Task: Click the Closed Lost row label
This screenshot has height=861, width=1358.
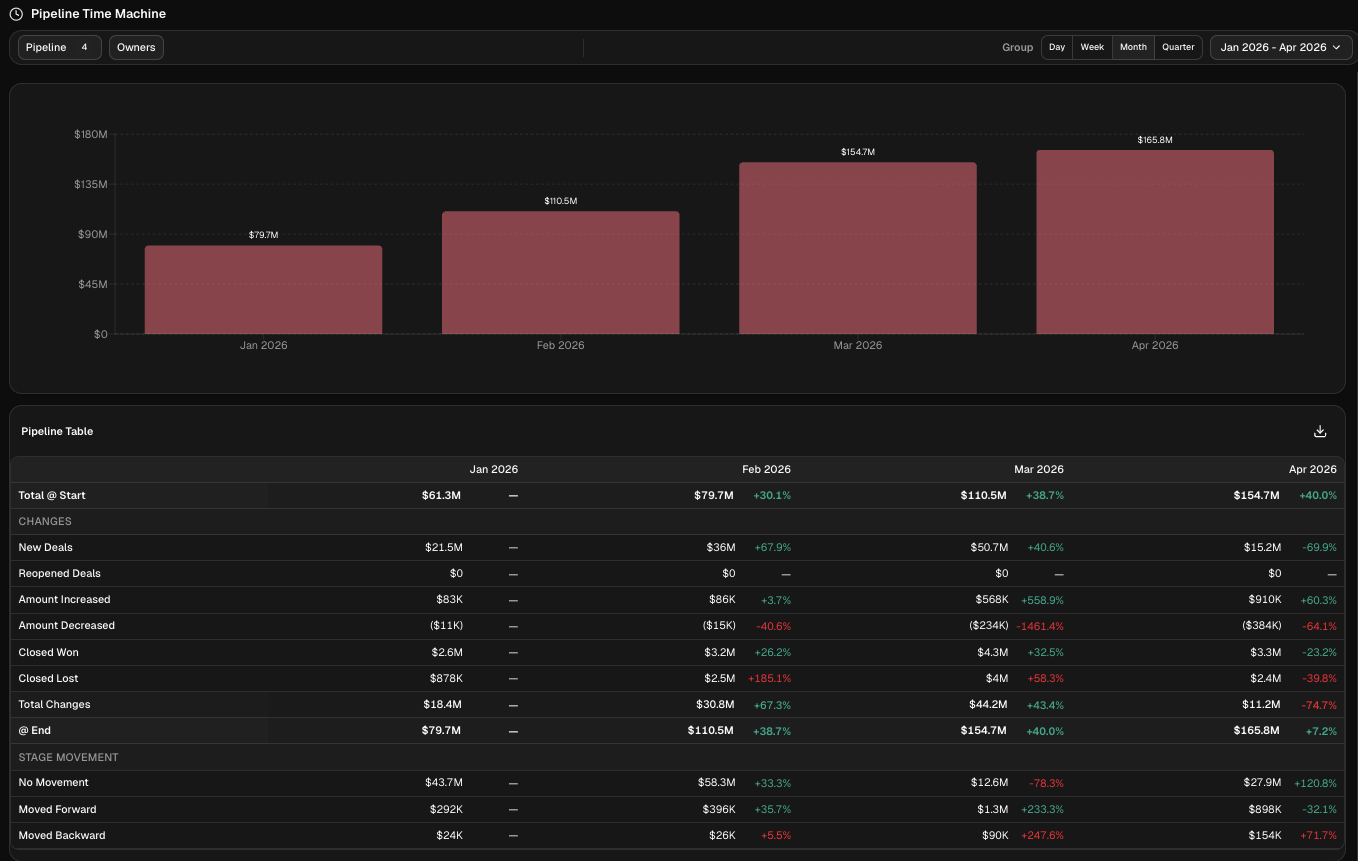Action: [x=48, y=678]
